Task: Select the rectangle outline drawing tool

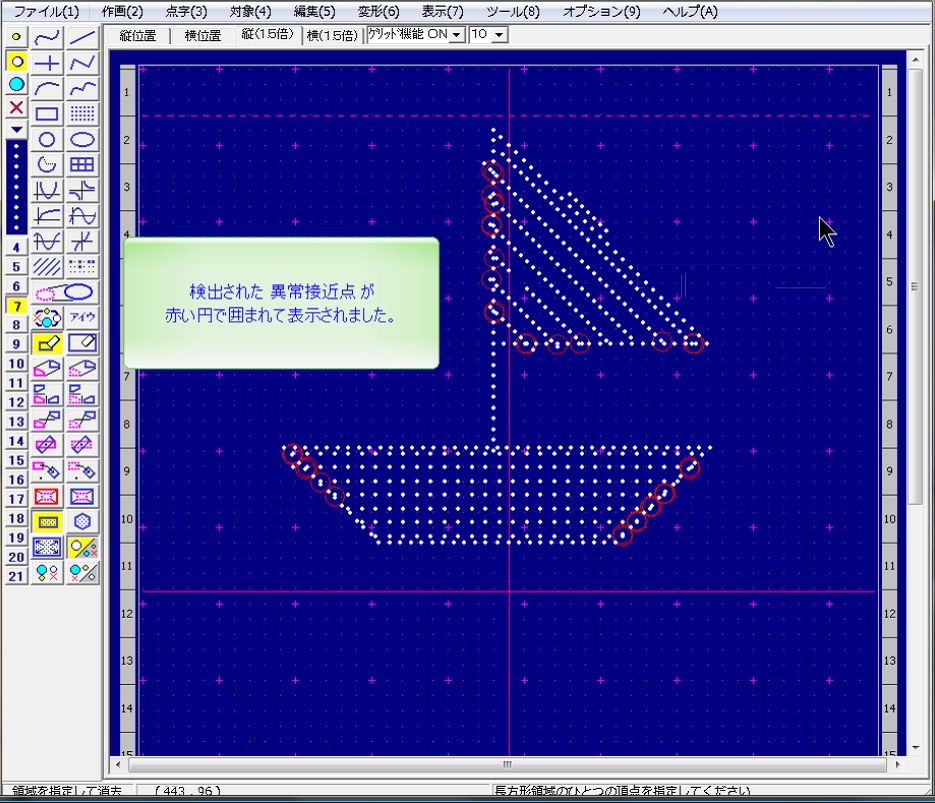Action: [x=47, y=113]
